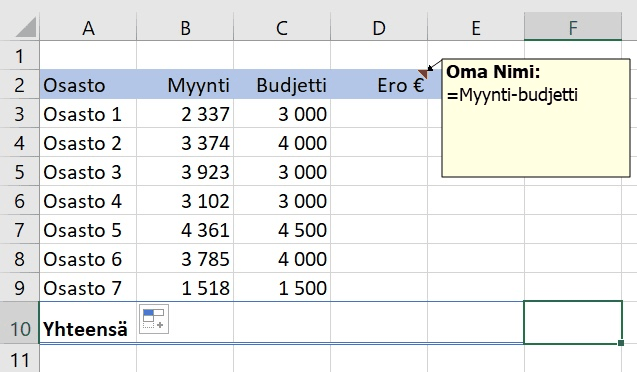
Task: Click the sales value 4 361
Action: coord(185,229)
